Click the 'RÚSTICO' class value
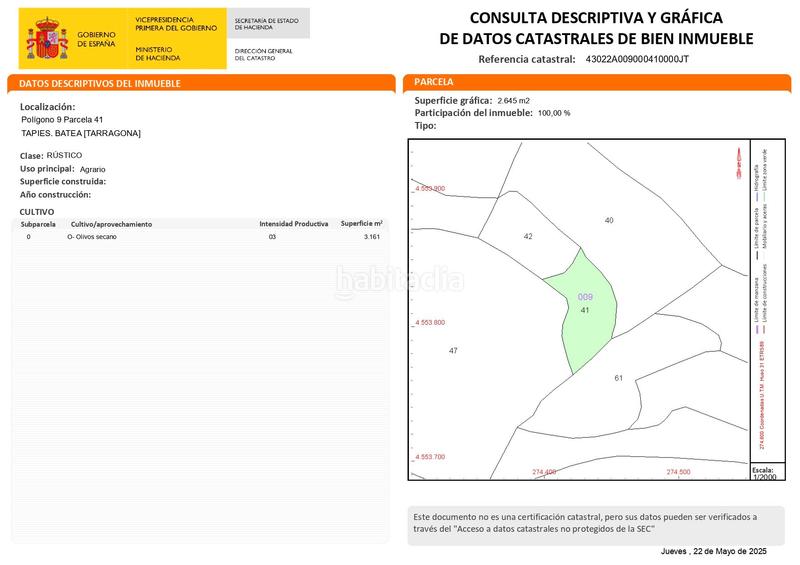Screen dimensions: 800x565 [64, 155]
